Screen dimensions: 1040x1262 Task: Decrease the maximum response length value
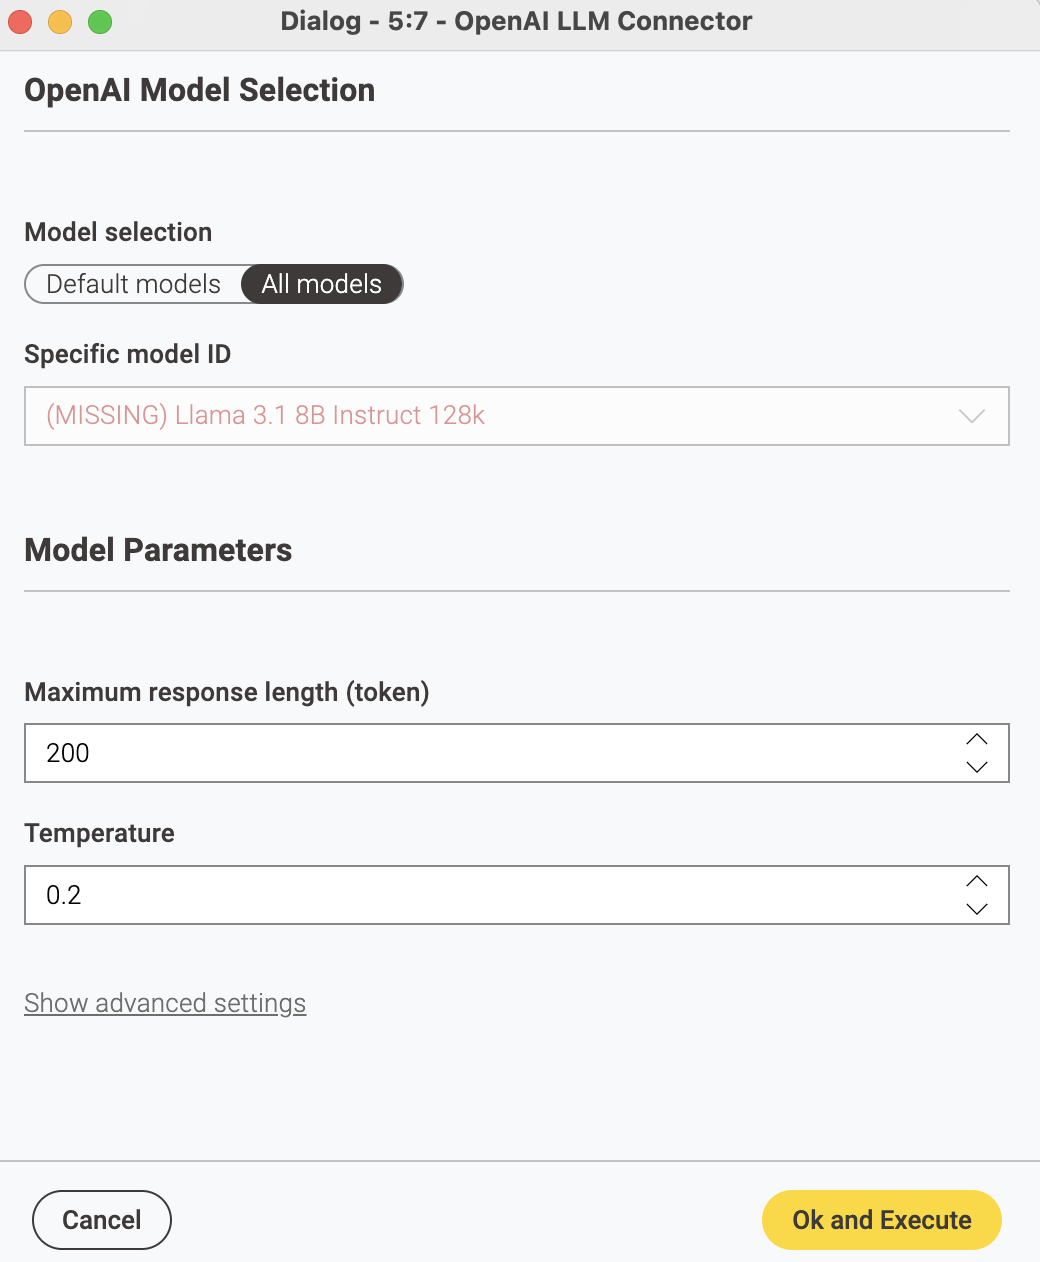(x=977, y=767)
